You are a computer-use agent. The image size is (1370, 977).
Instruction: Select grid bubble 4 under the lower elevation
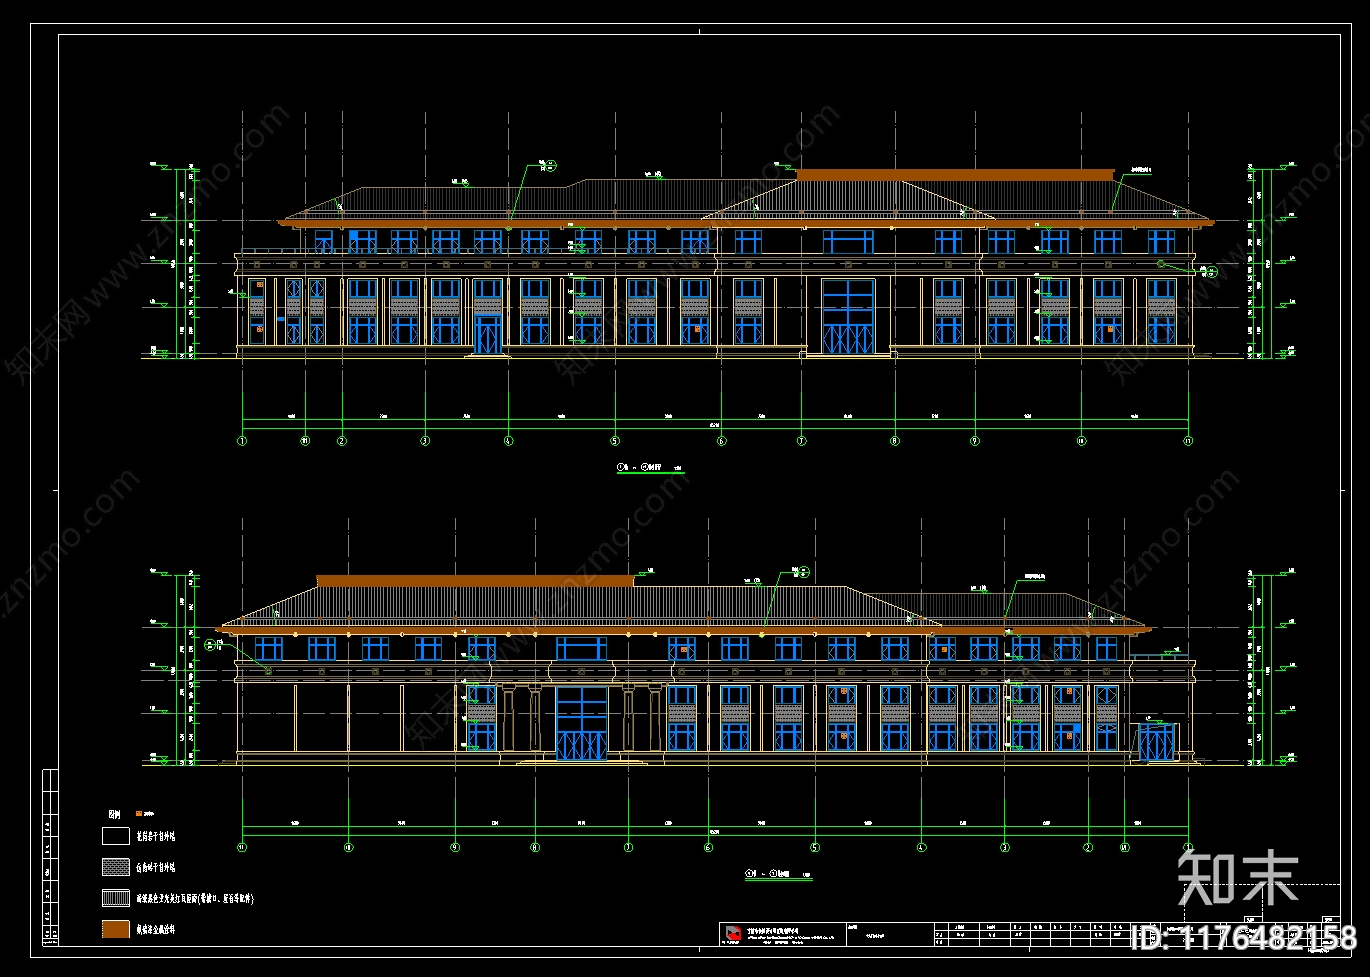[x=921, y=847]
